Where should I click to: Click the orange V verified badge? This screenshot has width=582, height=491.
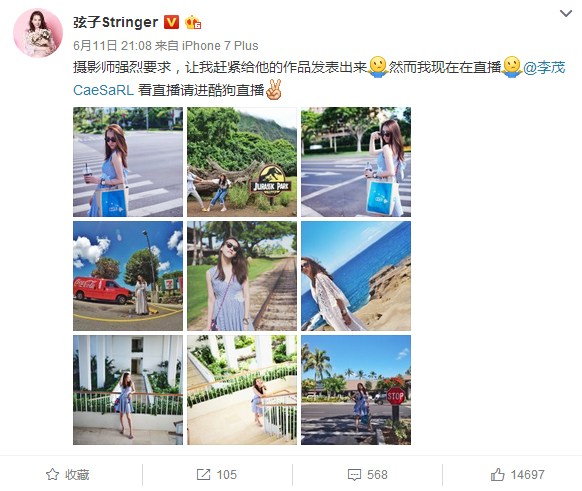point(171,22)
